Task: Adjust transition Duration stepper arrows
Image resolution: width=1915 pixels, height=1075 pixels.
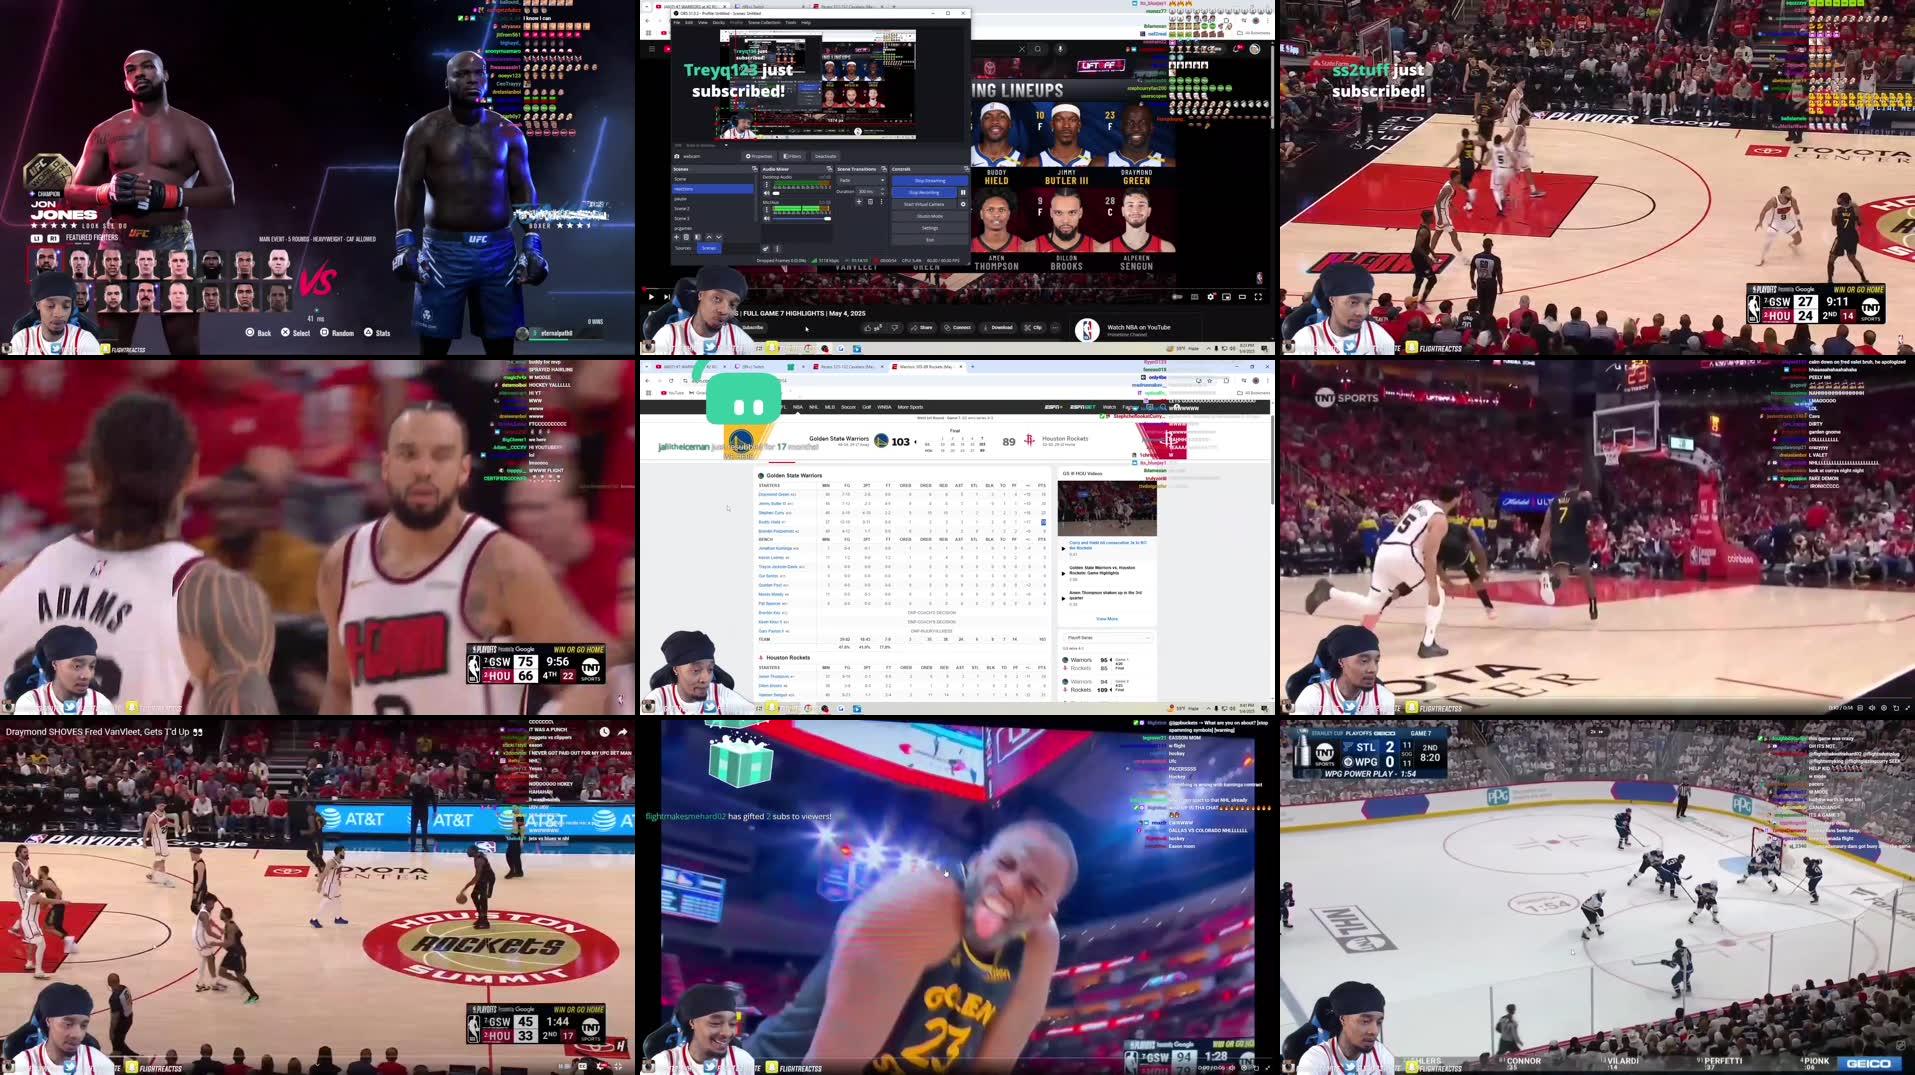Action: [x=882, y=191]
